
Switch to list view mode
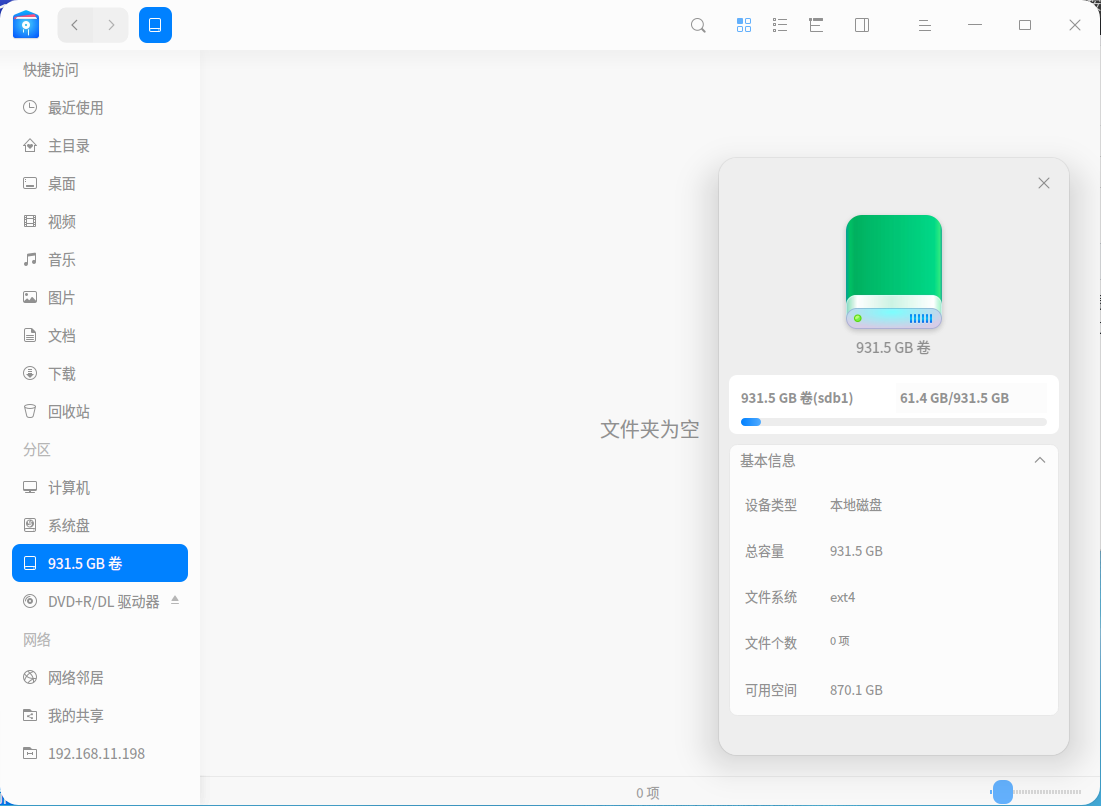point(780,25)
